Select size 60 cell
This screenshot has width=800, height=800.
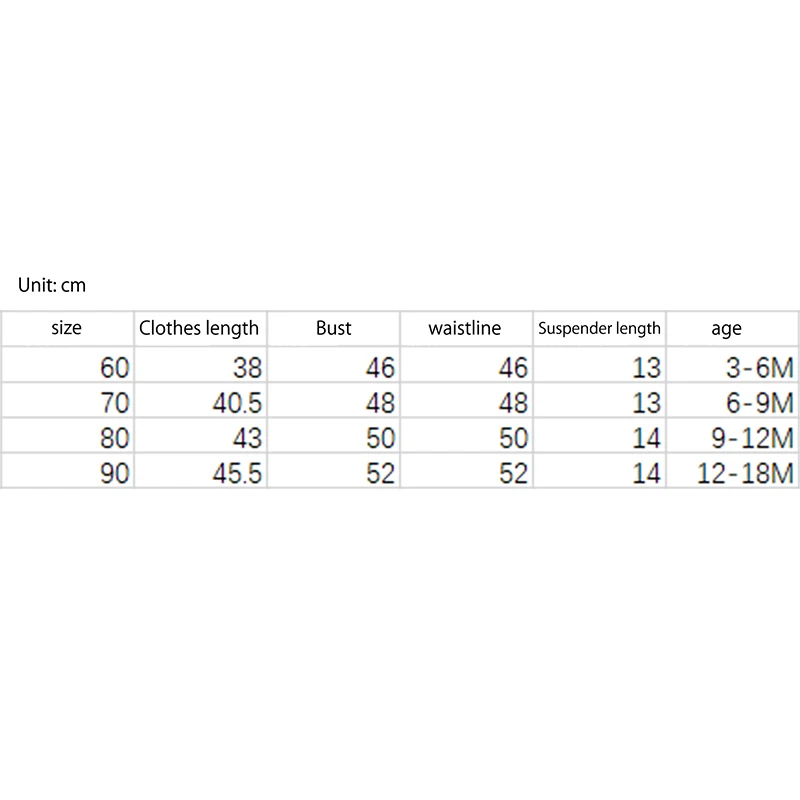(x=115, y=368)
